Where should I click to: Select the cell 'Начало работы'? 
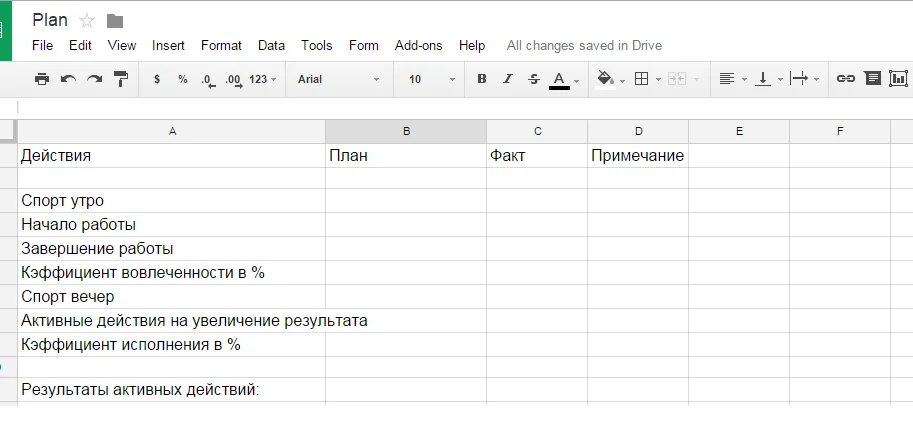(x=172, y=224)
